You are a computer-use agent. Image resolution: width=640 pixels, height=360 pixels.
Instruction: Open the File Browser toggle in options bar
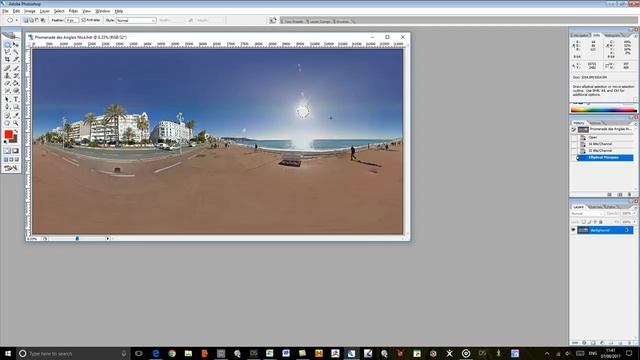point(273,20)
